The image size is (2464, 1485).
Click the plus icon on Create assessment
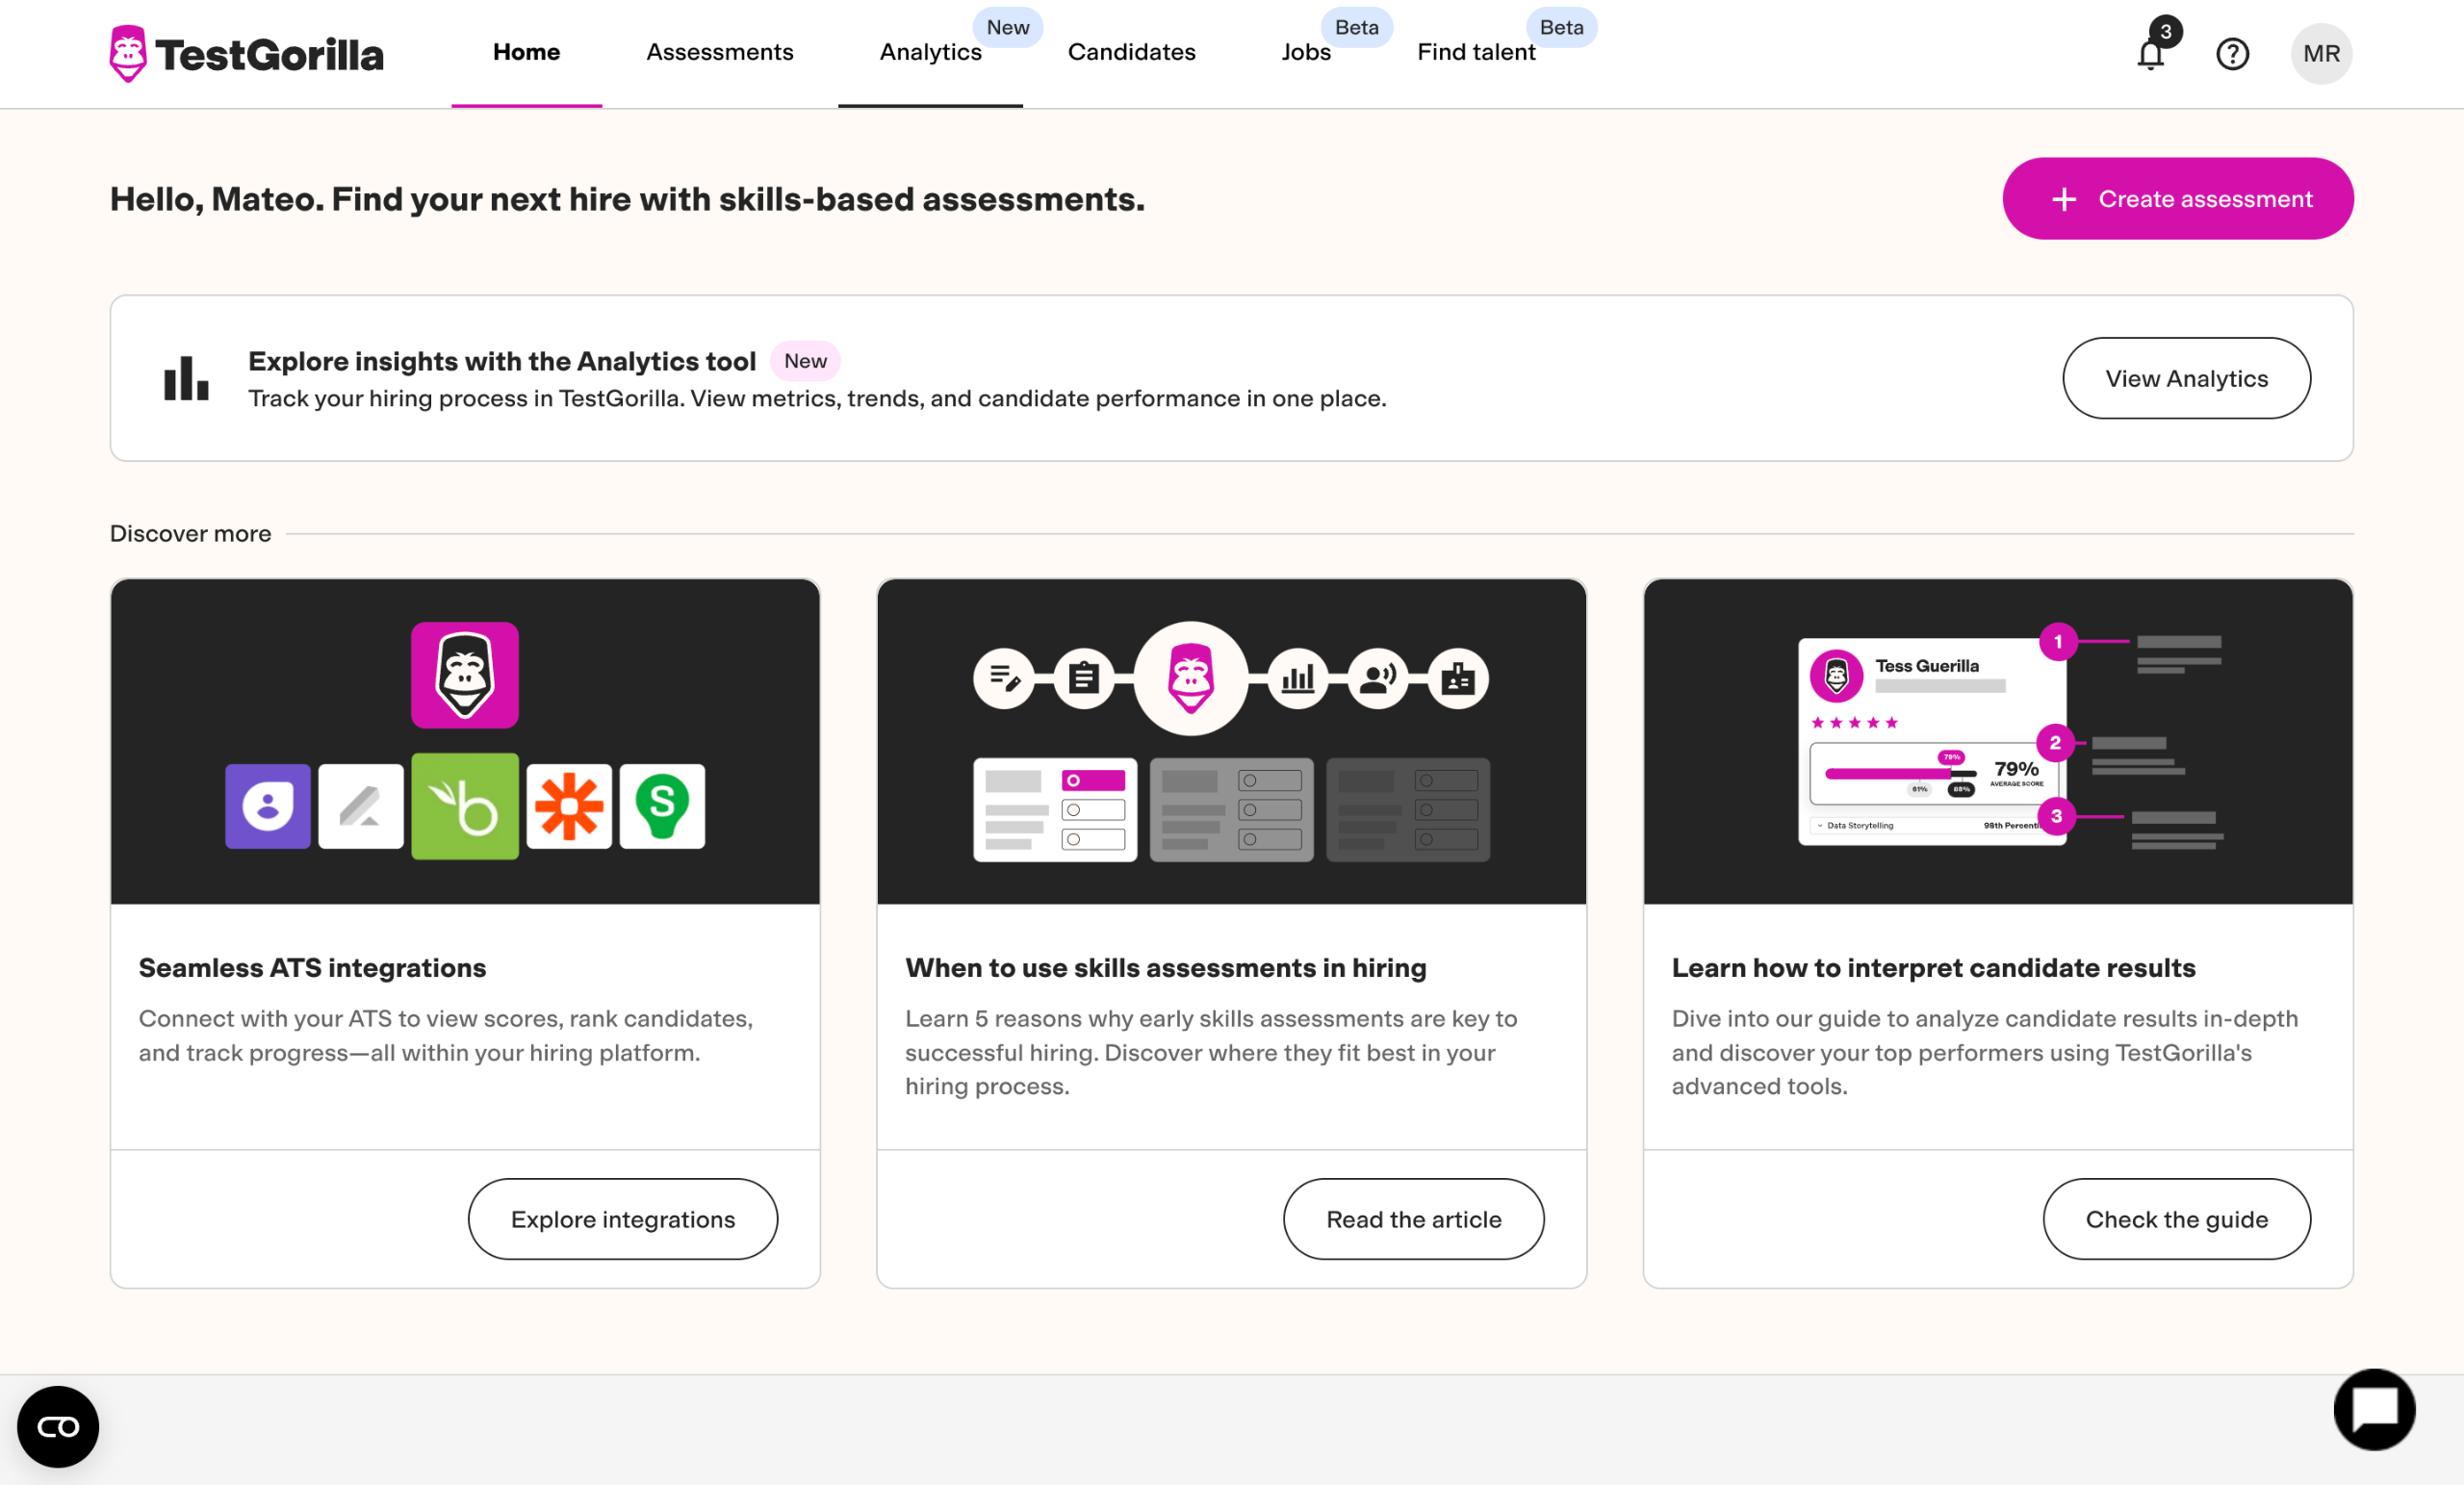[x=2063, y=199]
